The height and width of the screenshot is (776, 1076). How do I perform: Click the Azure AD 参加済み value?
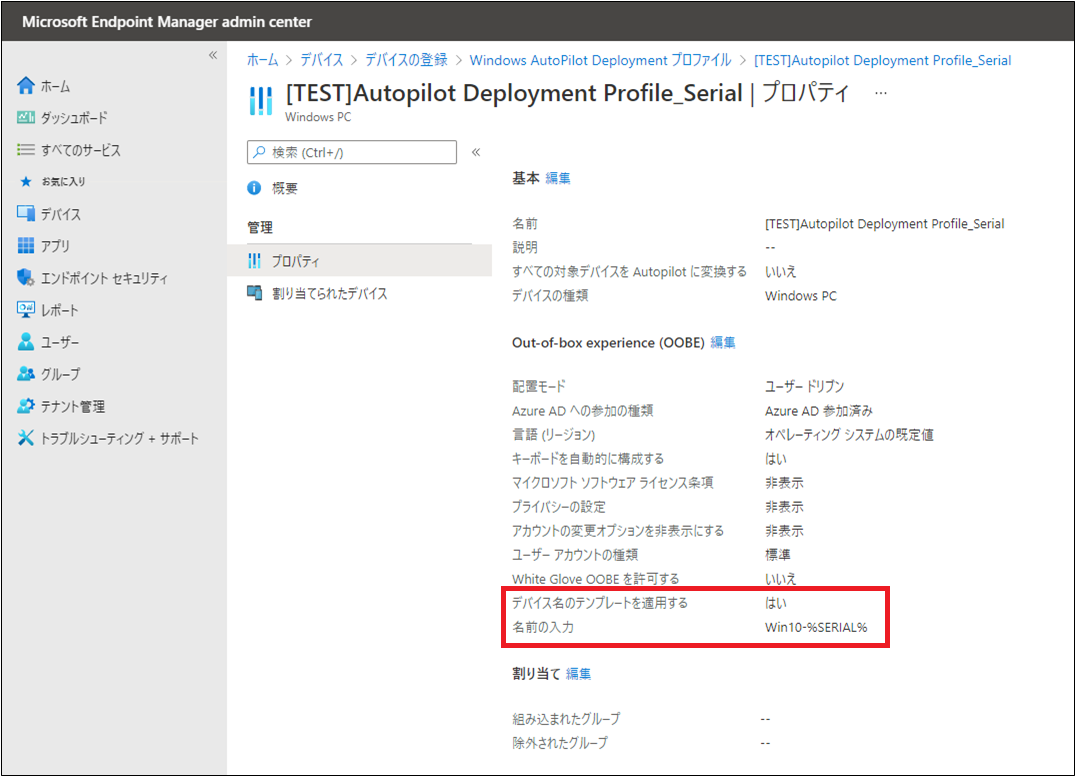(819, 410)
